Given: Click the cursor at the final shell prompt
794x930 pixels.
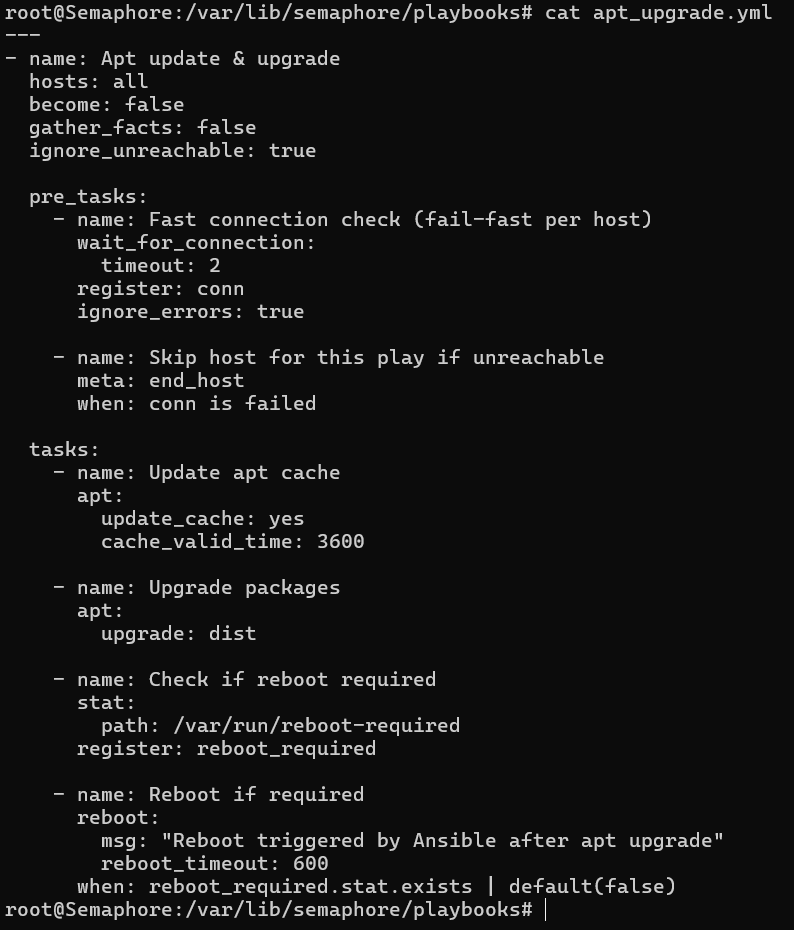Looking at the screenshot, I should (x=546, y=910).
